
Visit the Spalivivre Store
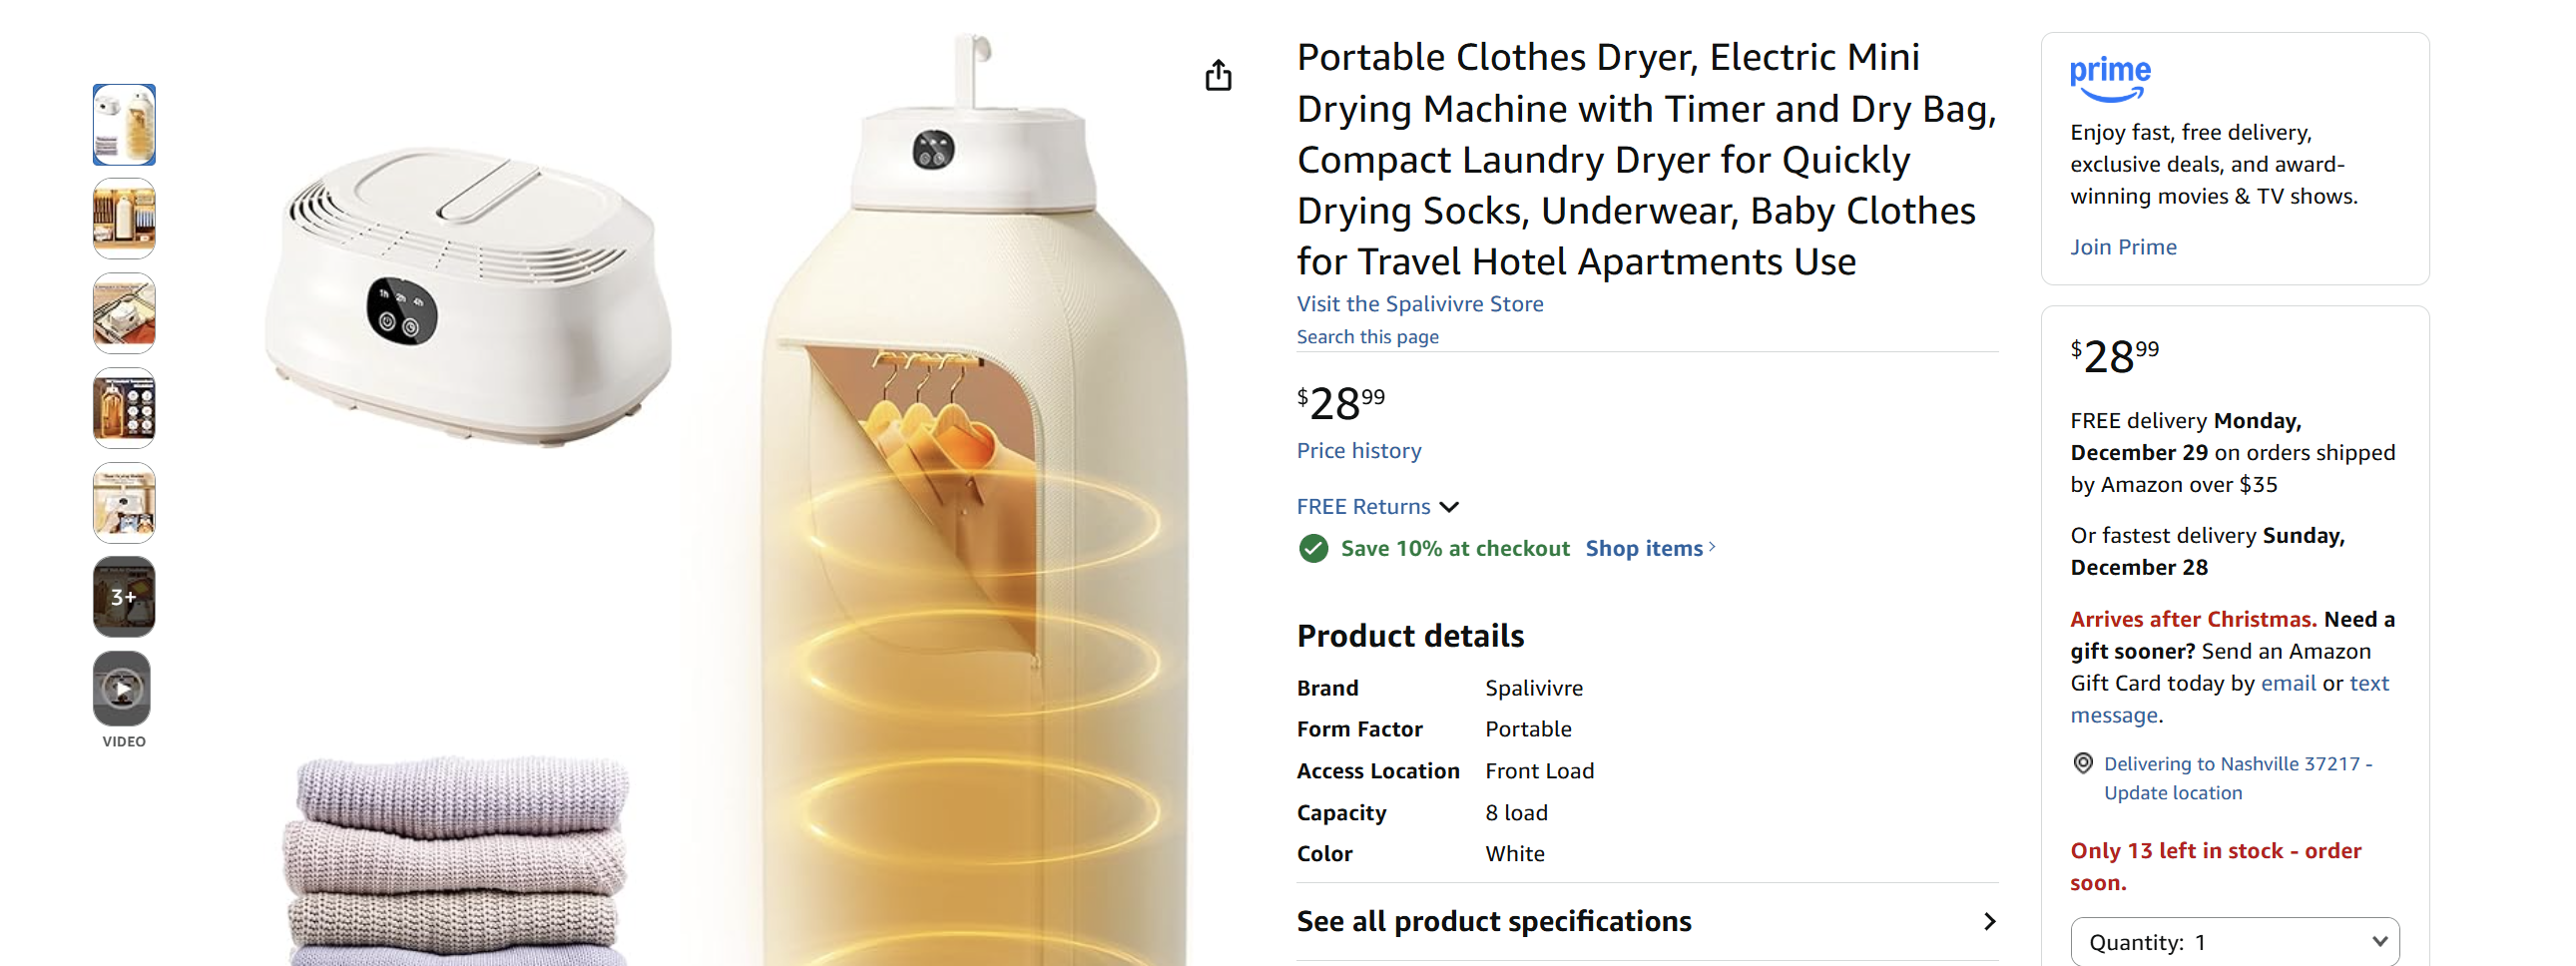[x=1420, y=304]
